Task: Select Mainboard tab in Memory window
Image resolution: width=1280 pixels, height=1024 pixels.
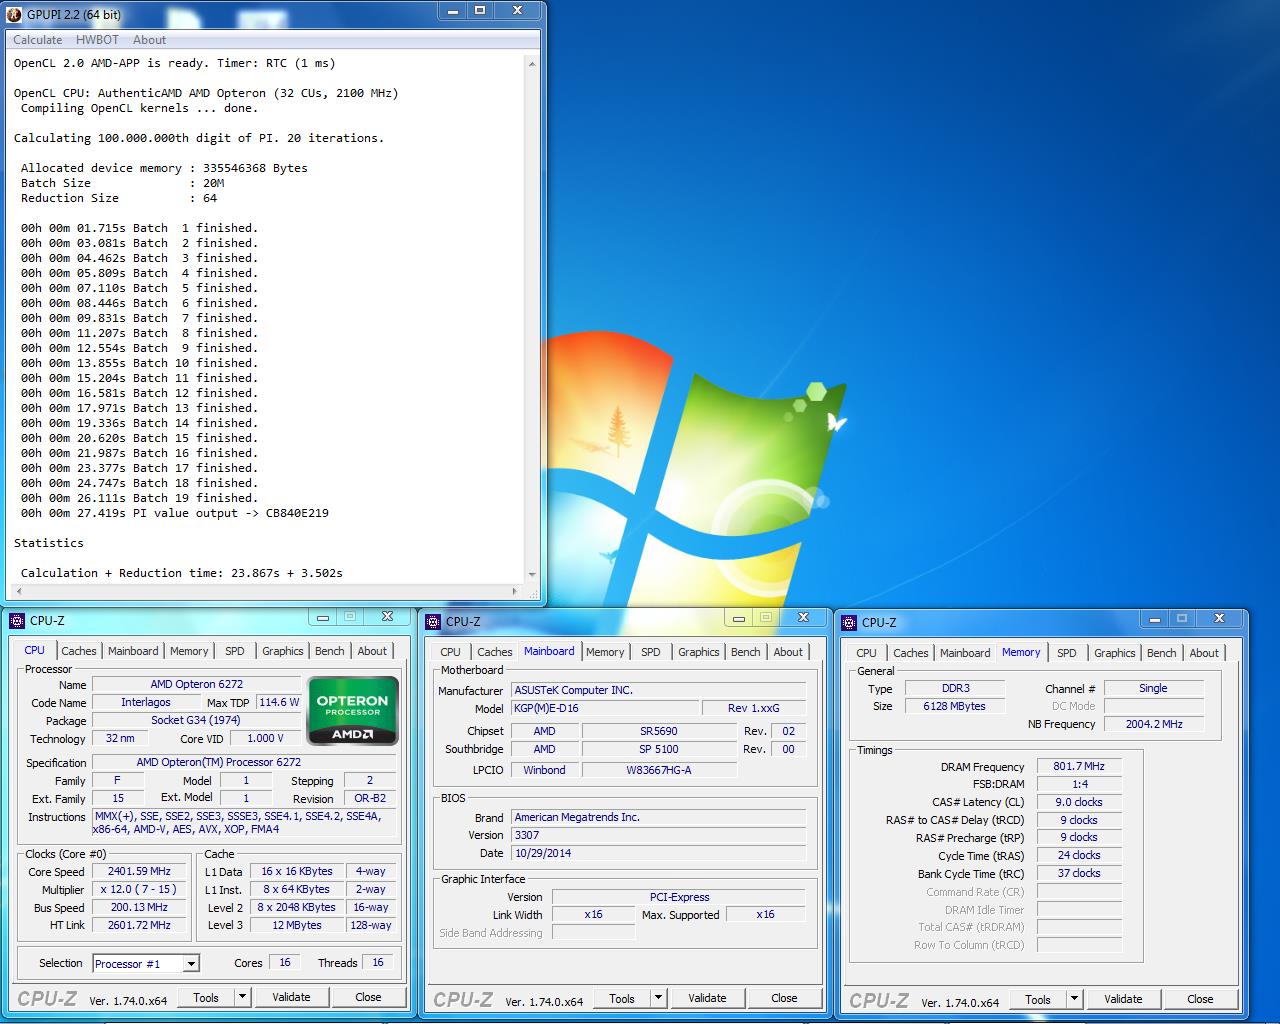Action: (965, 653)
